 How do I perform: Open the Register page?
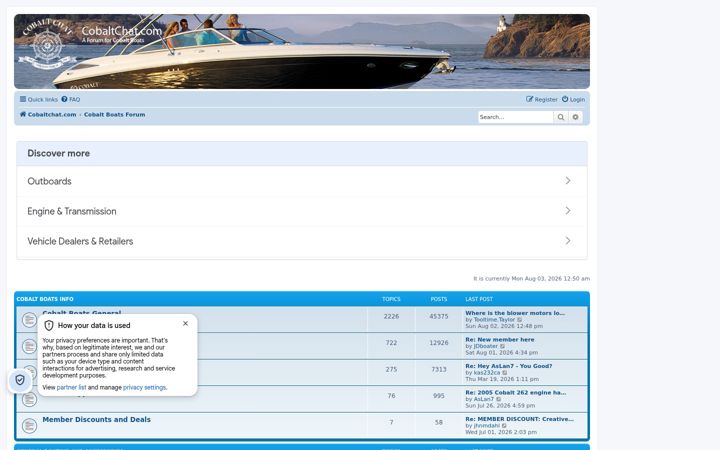542,99
